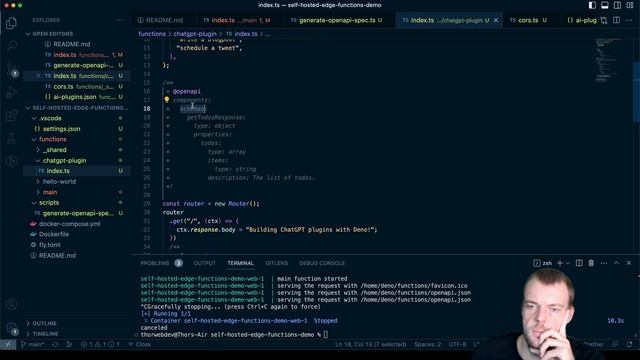
Task: Open Source Control view with badge
Action: click(11, 69)
